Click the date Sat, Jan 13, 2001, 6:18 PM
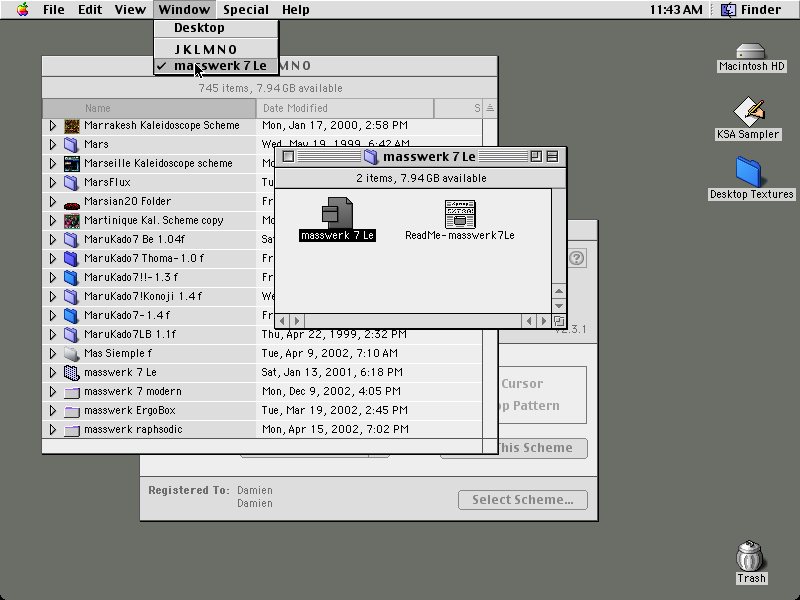This screenshot has height=600, width=800. coord(332,372)
